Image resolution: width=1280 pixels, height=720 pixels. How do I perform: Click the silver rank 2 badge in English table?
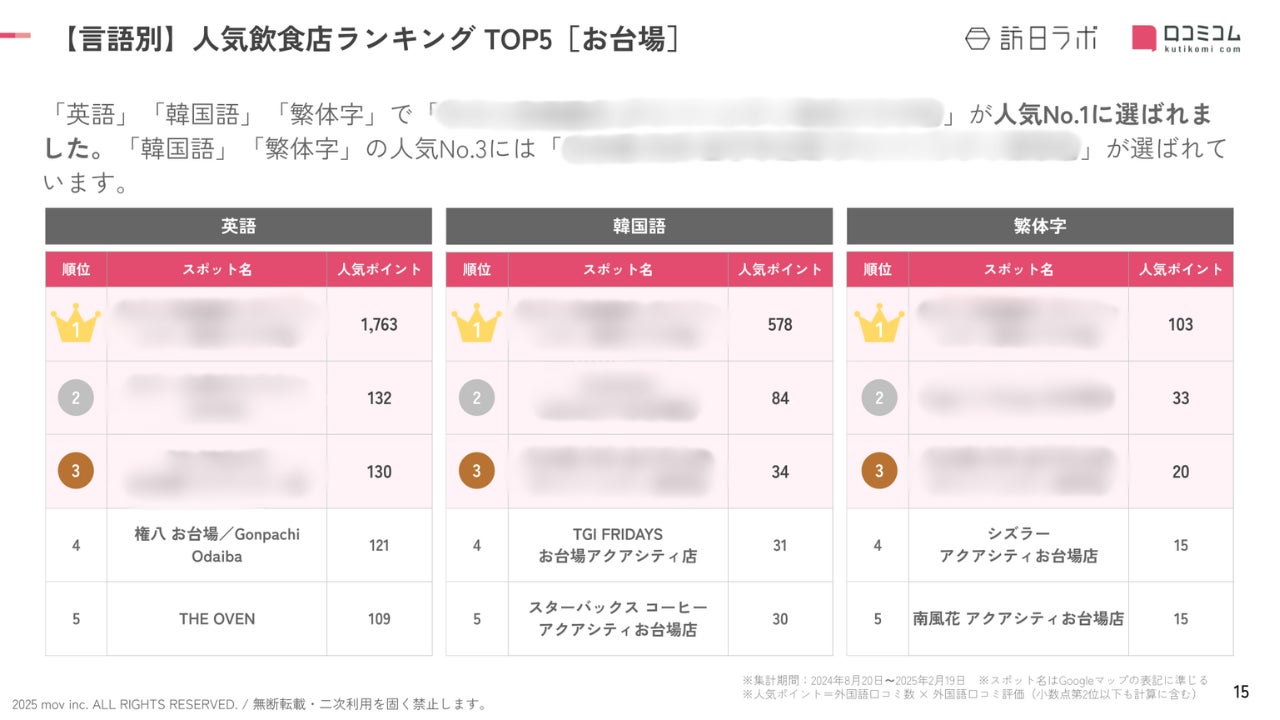(76, 398)
